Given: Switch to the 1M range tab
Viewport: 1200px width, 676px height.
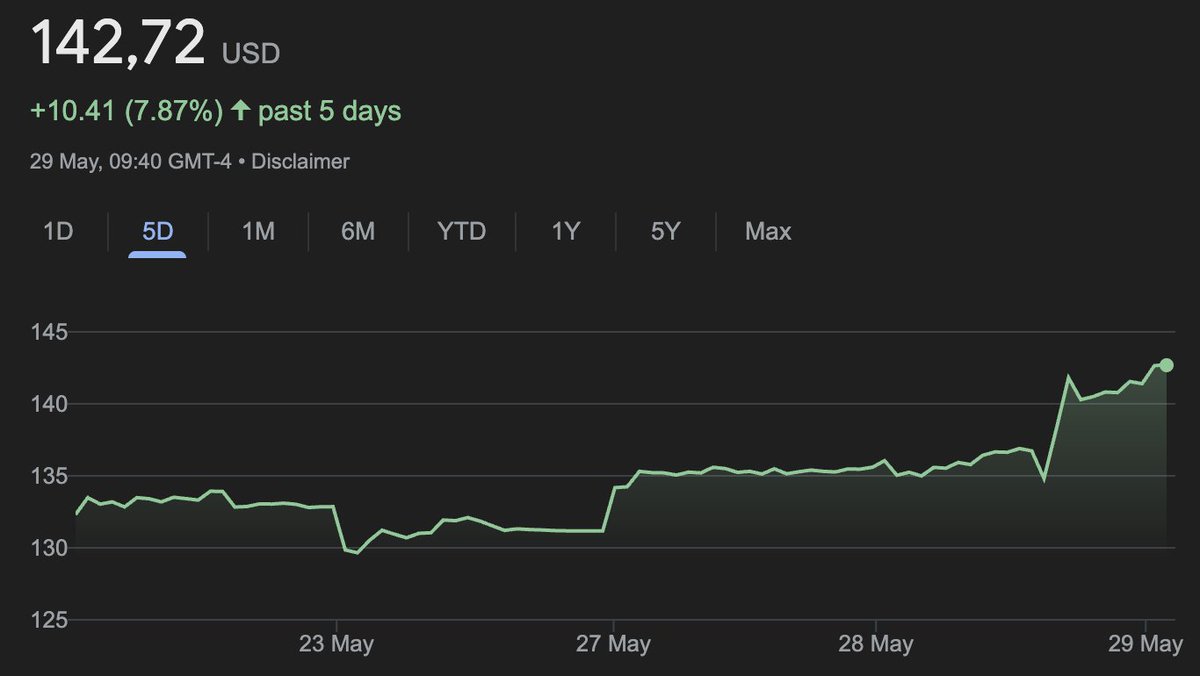Looking at the screenshot, I should pos(258,232).
